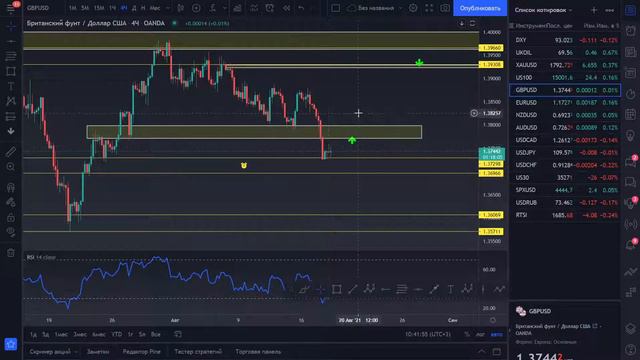Open go-to-date calendar icon
The width and height of the screenshot is (640, 360).
point(178,334)
